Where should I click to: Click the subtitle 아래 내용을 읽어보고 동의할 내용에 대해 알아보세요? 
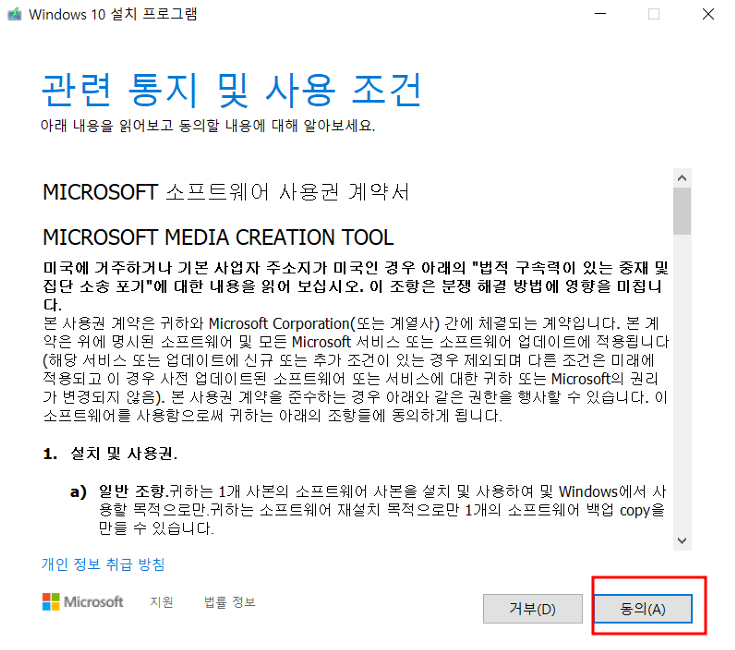[208, 126]
